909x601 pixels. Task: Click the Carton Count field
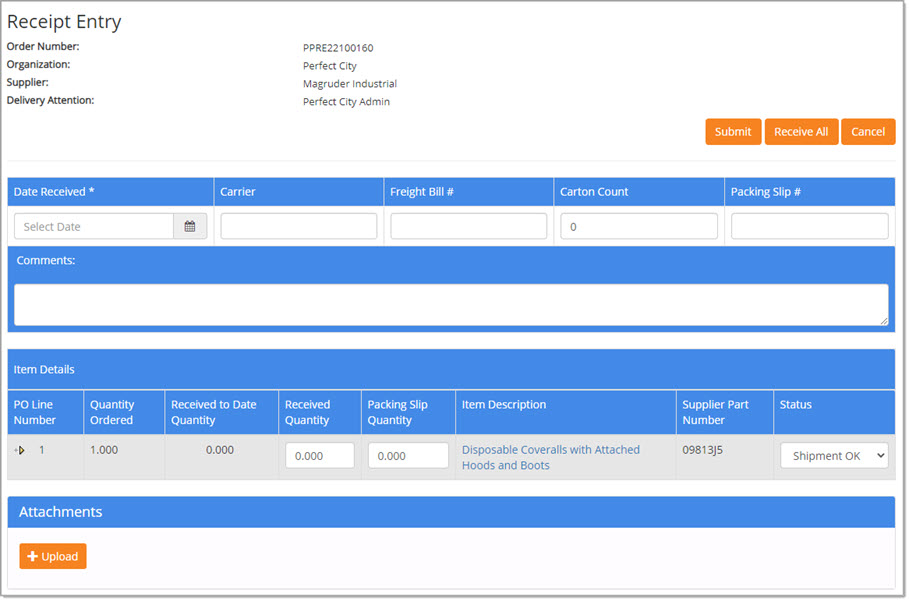click(x=638, y=227)
